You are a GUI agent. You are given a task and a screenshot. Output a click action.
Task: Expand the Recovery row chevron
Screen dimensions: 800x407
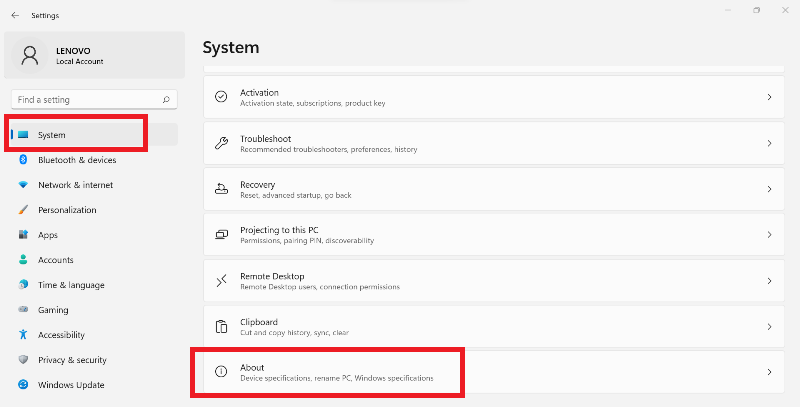coord(769,189)
